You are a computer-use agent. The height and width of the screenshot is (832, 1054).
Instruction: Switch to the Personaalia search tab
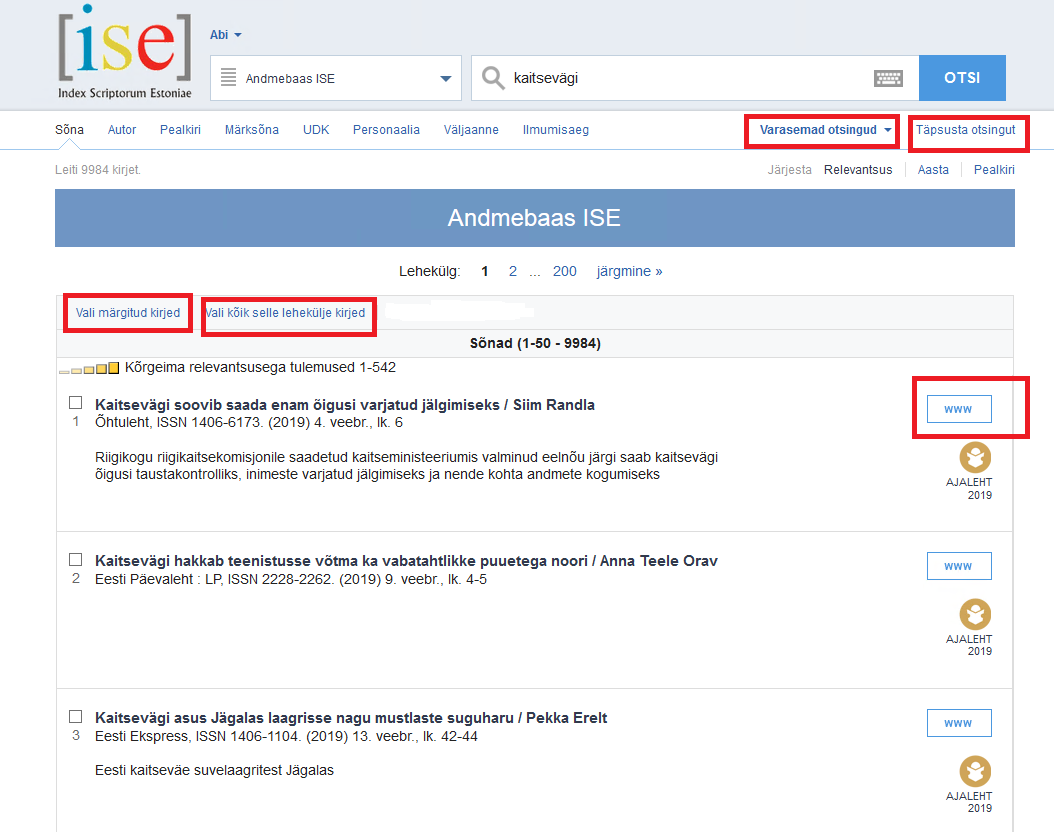click(x=386, y=130)
